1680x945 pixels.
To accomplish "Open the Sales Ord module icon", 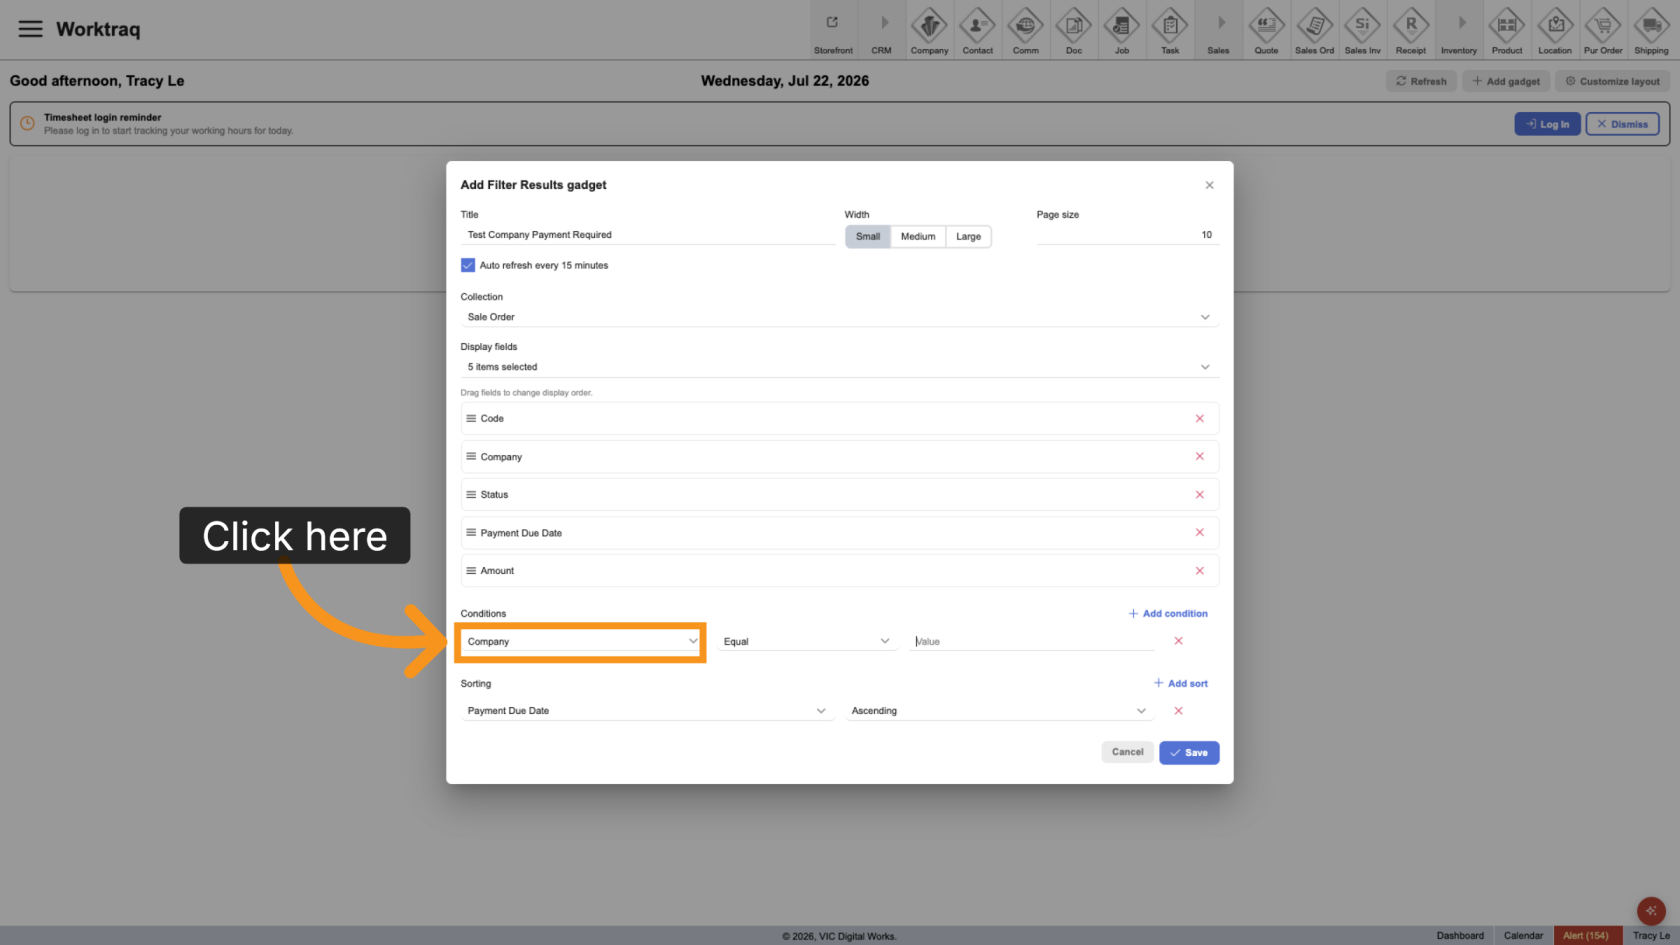I will (x=1314, y=30).
